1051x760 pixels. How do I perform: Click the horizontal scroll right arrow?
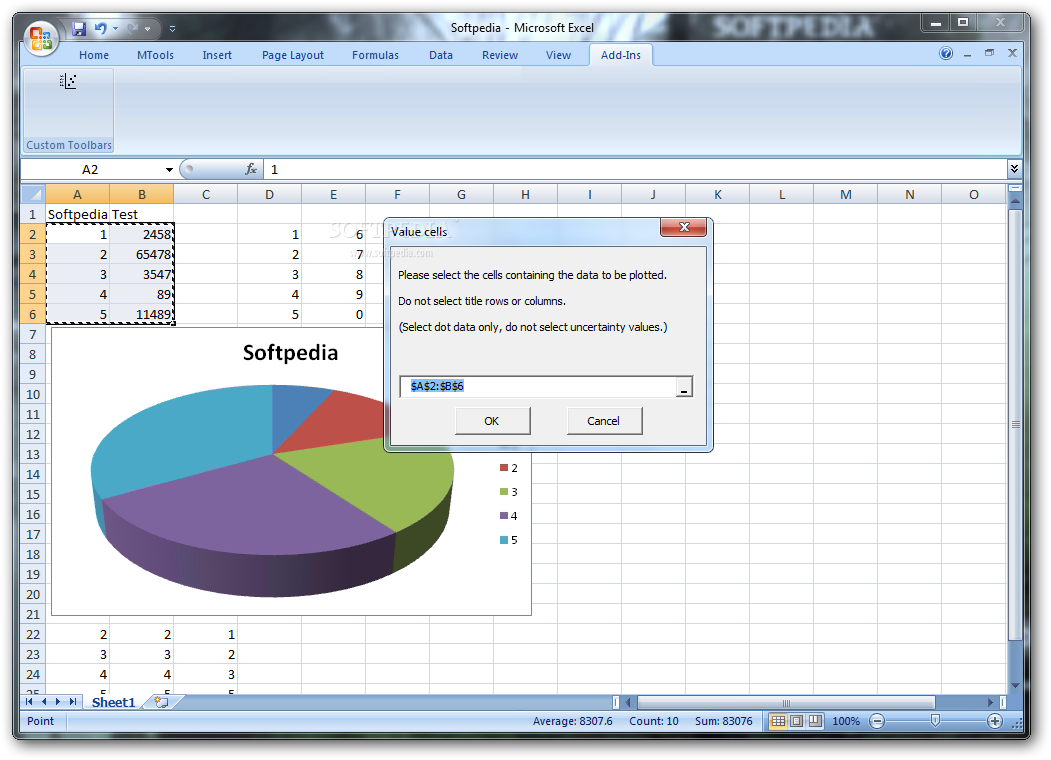[991, 702]
